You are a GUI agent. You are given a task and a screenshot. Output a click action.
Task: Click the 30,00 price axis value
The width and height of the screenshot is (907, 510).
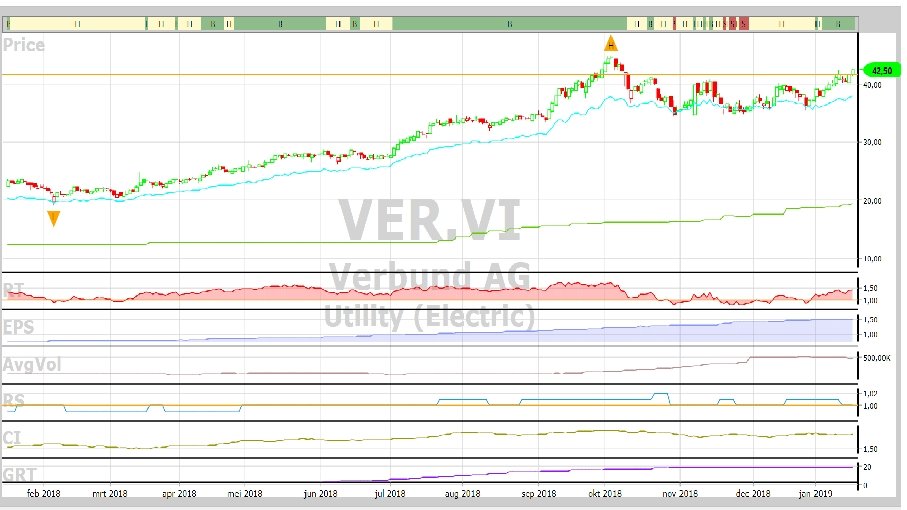[872, 142]
